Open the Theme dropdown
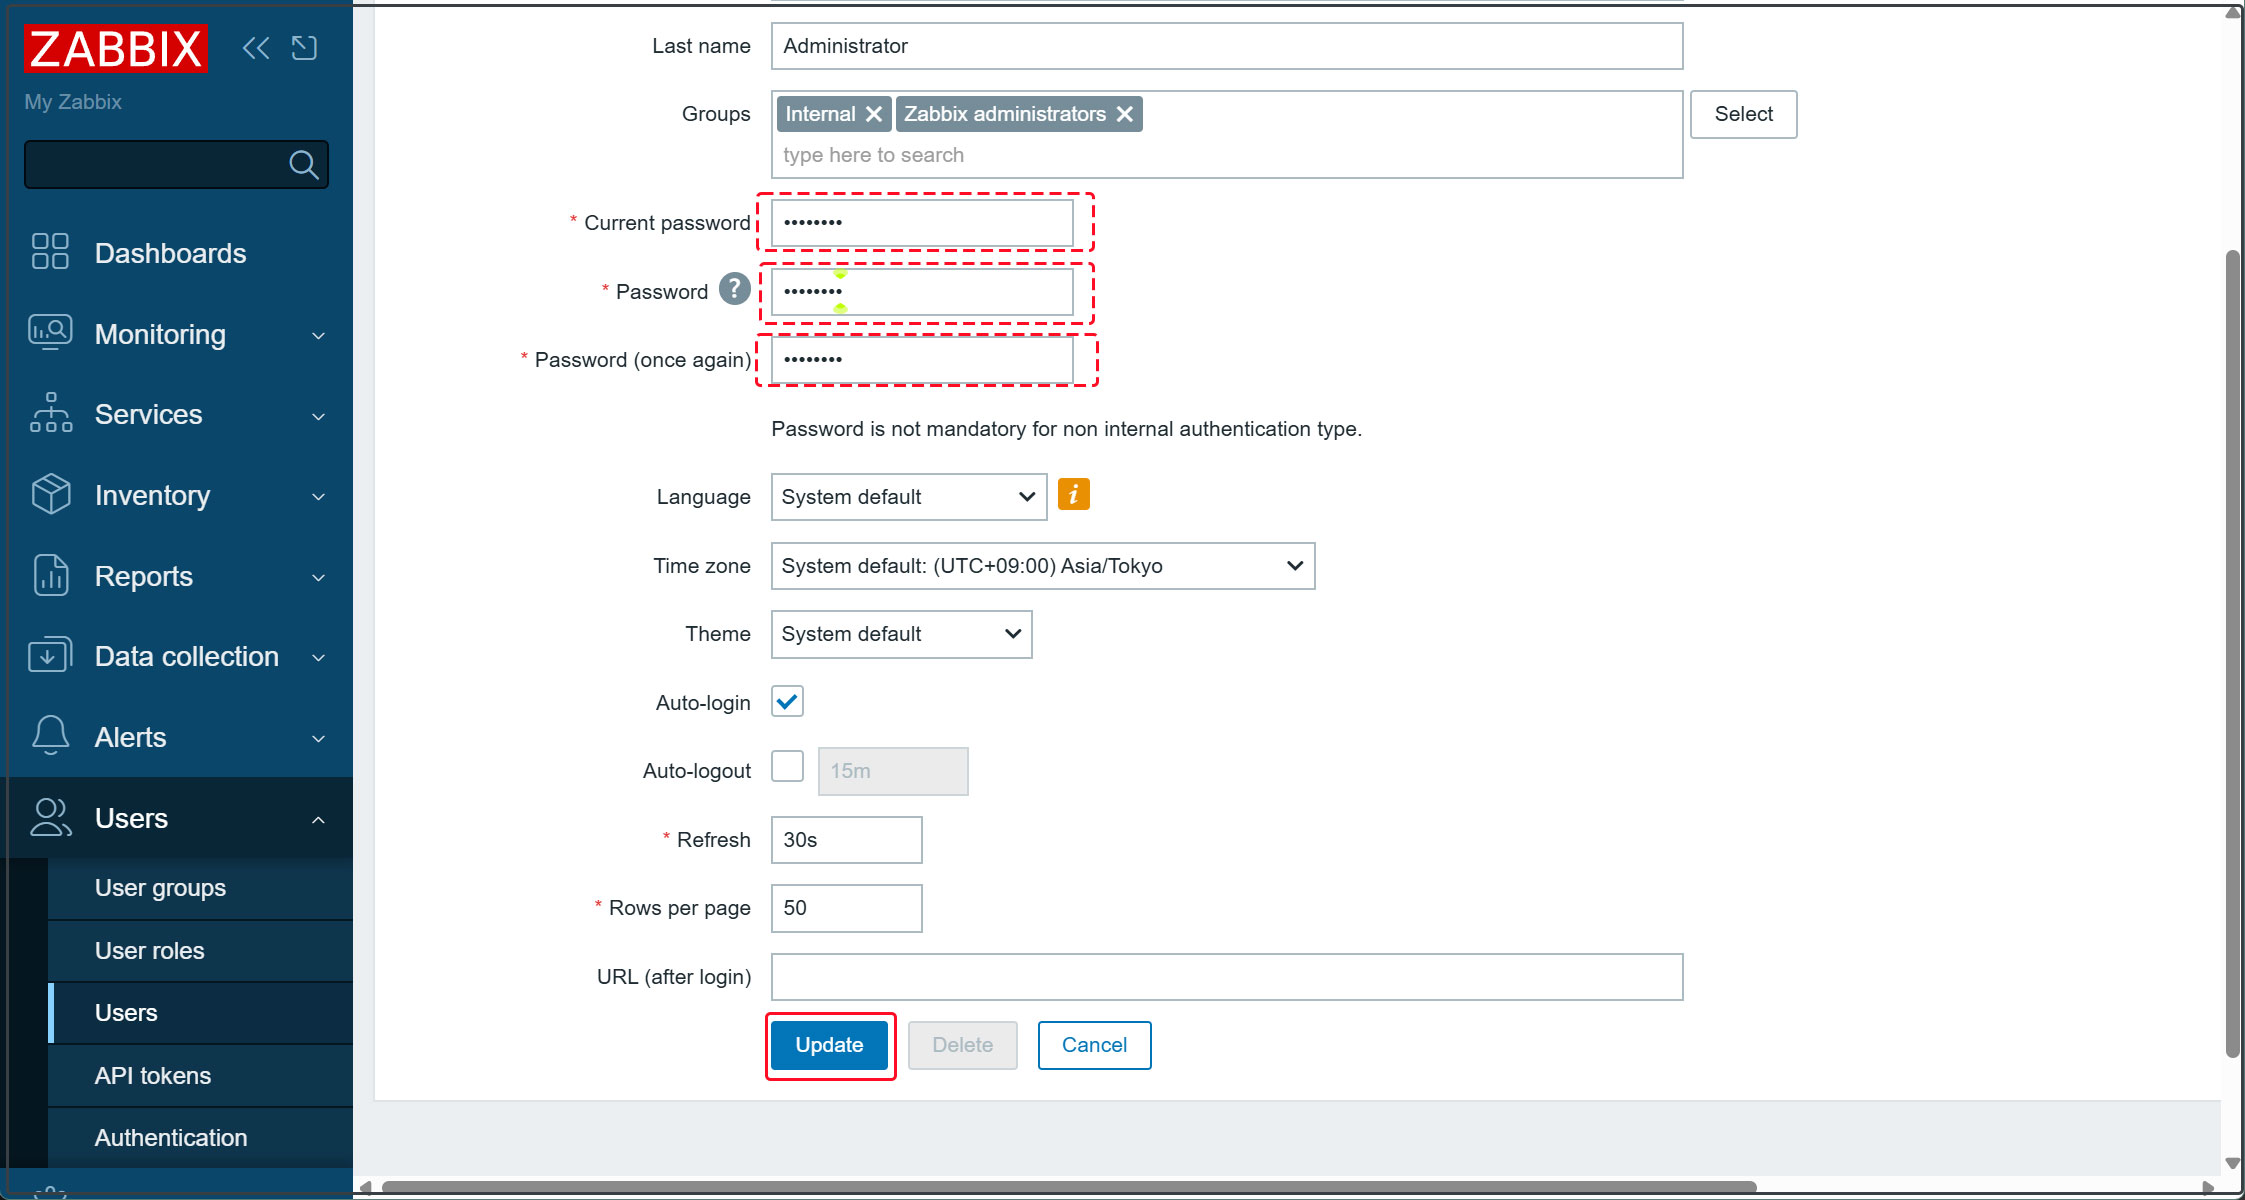Screen dimensions: 2245x1200 900,634
